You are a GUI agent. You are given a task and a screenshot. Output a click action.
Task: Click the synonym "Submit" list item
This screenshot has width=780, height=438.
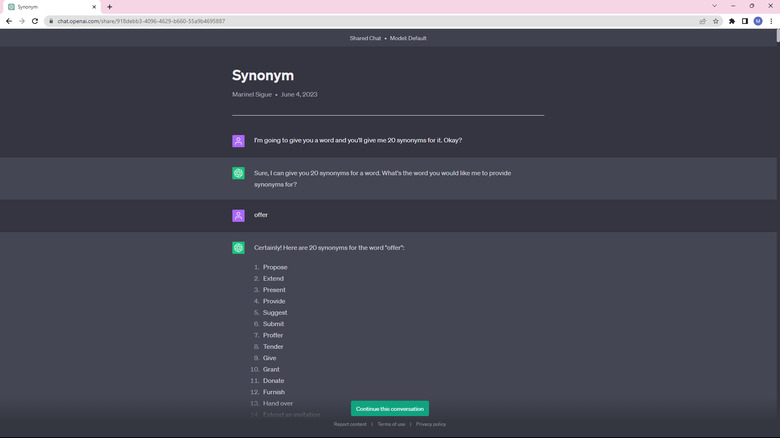[273, 324]
